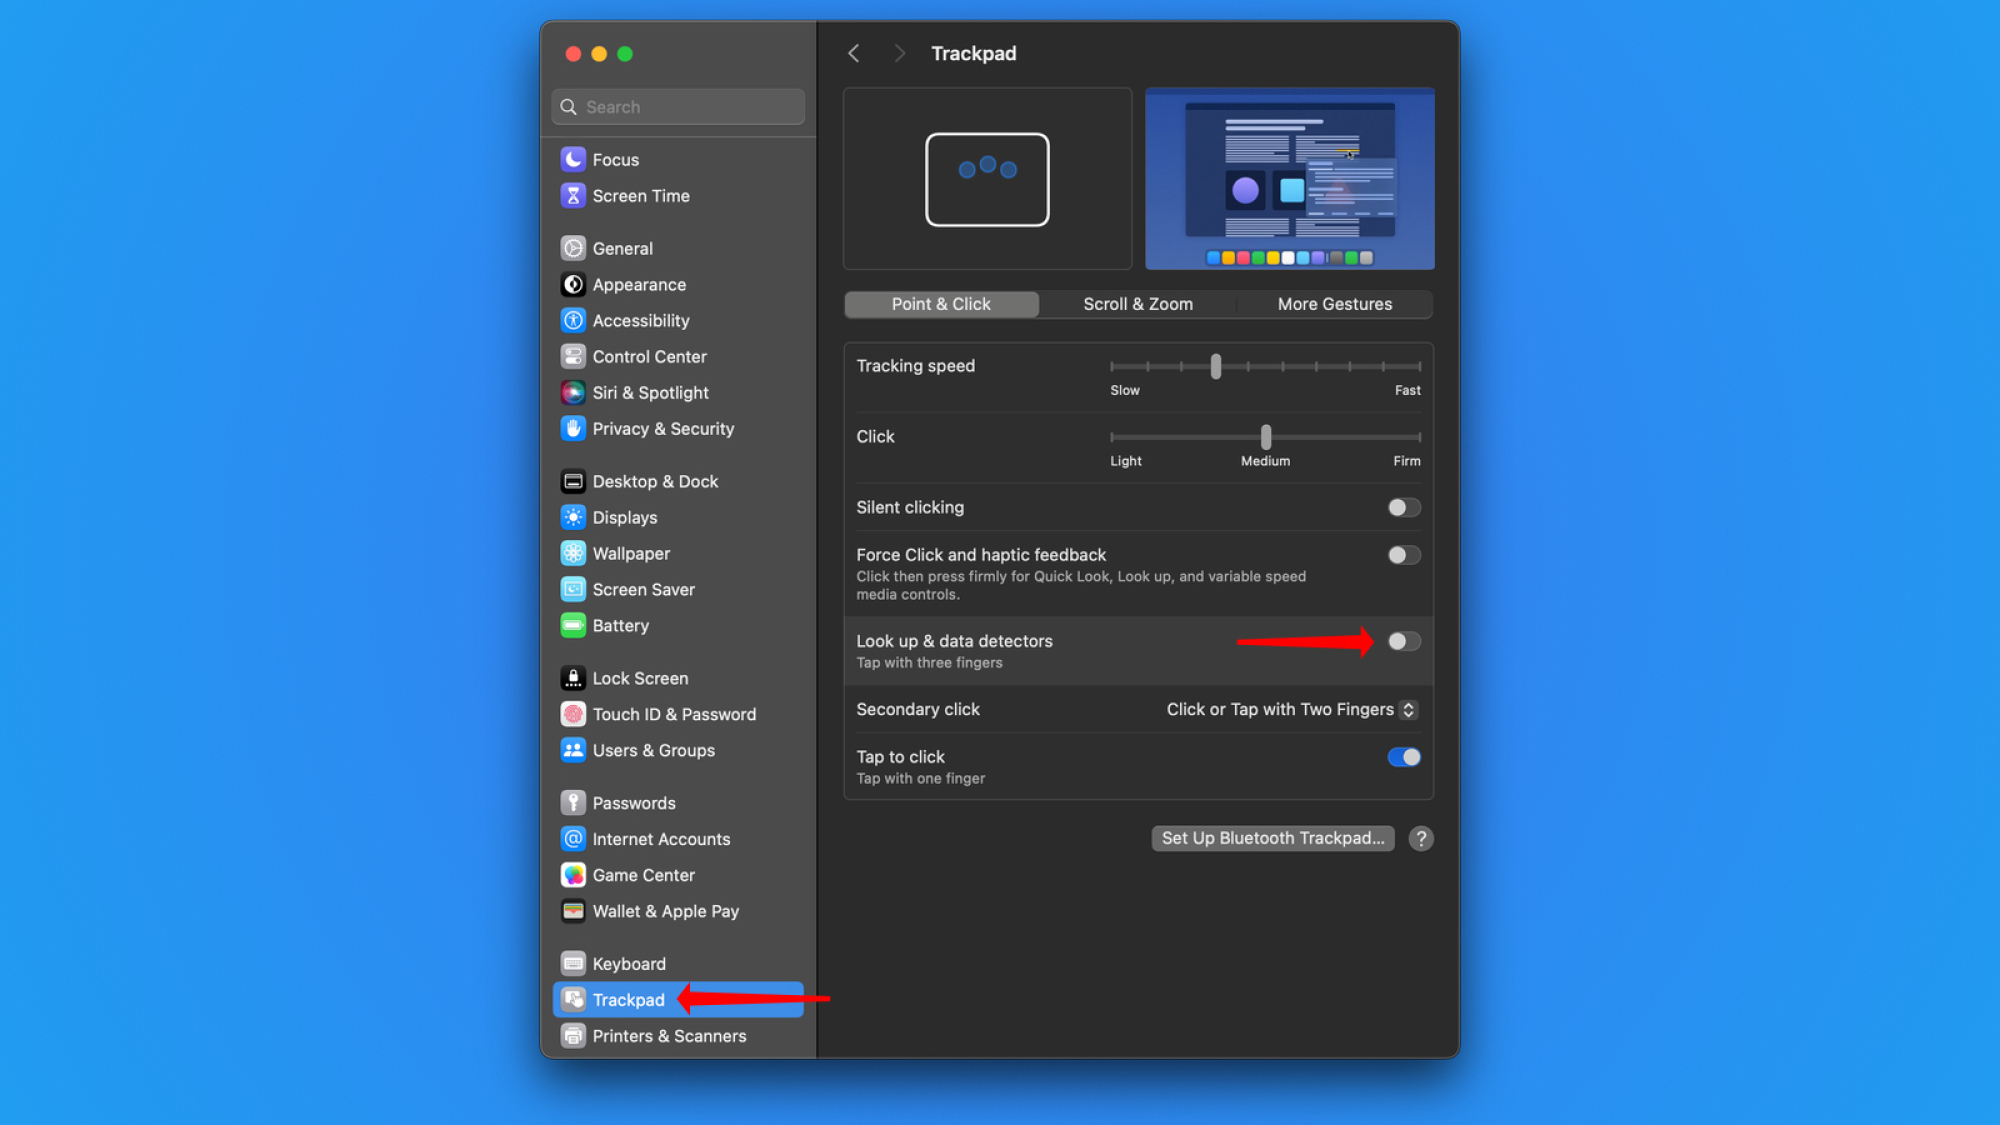2000x1125 pixels.
Task: Click Set Up Bluetooth Trackpad button
Action: click(x=1273, y=837)
